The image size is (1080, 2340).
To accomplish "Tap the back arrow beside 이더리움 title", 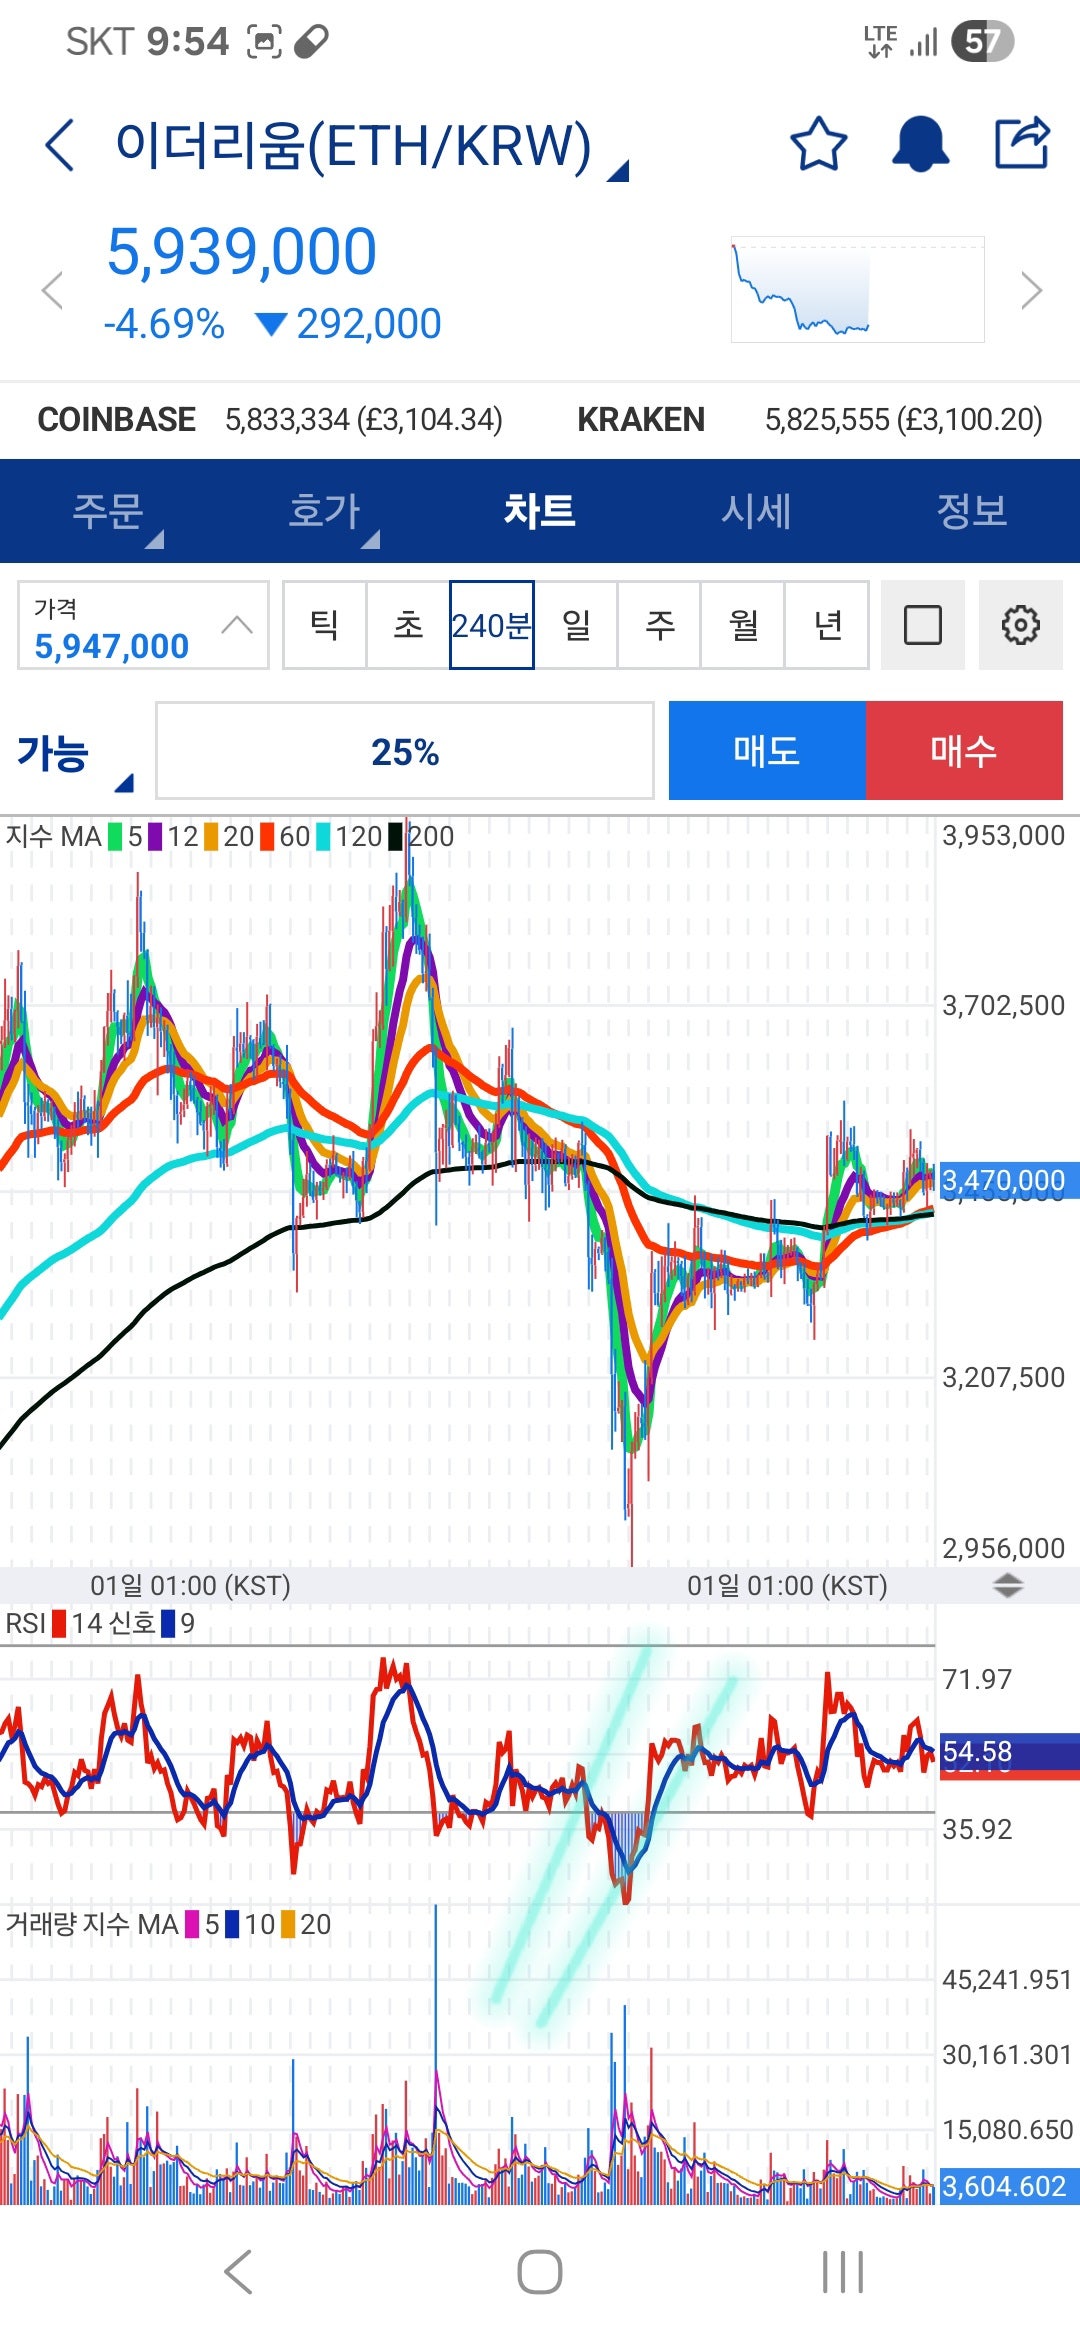I will coord(60,145).
